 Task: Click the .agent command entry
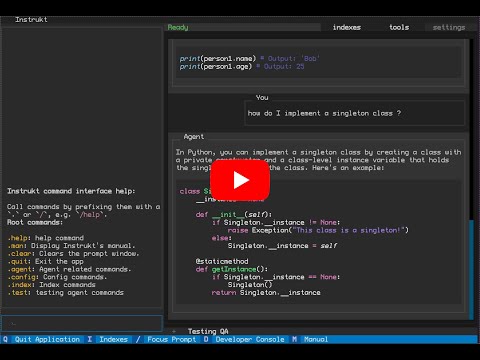tap(69, 269)
